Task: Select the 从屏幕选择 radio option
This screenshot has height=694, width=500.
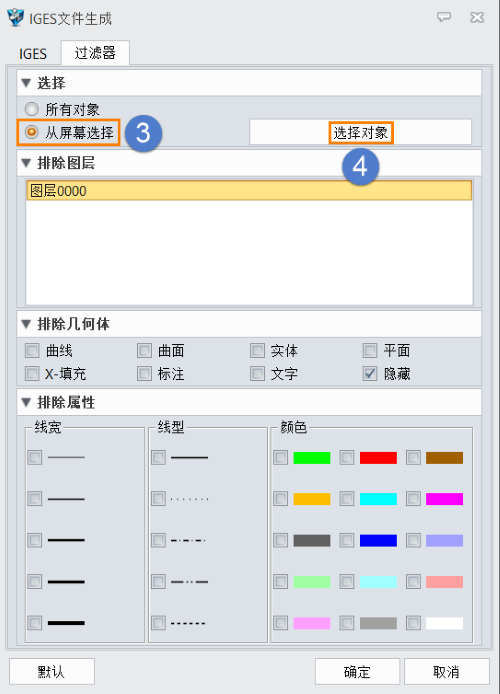Action: click(x=31, y=132)
